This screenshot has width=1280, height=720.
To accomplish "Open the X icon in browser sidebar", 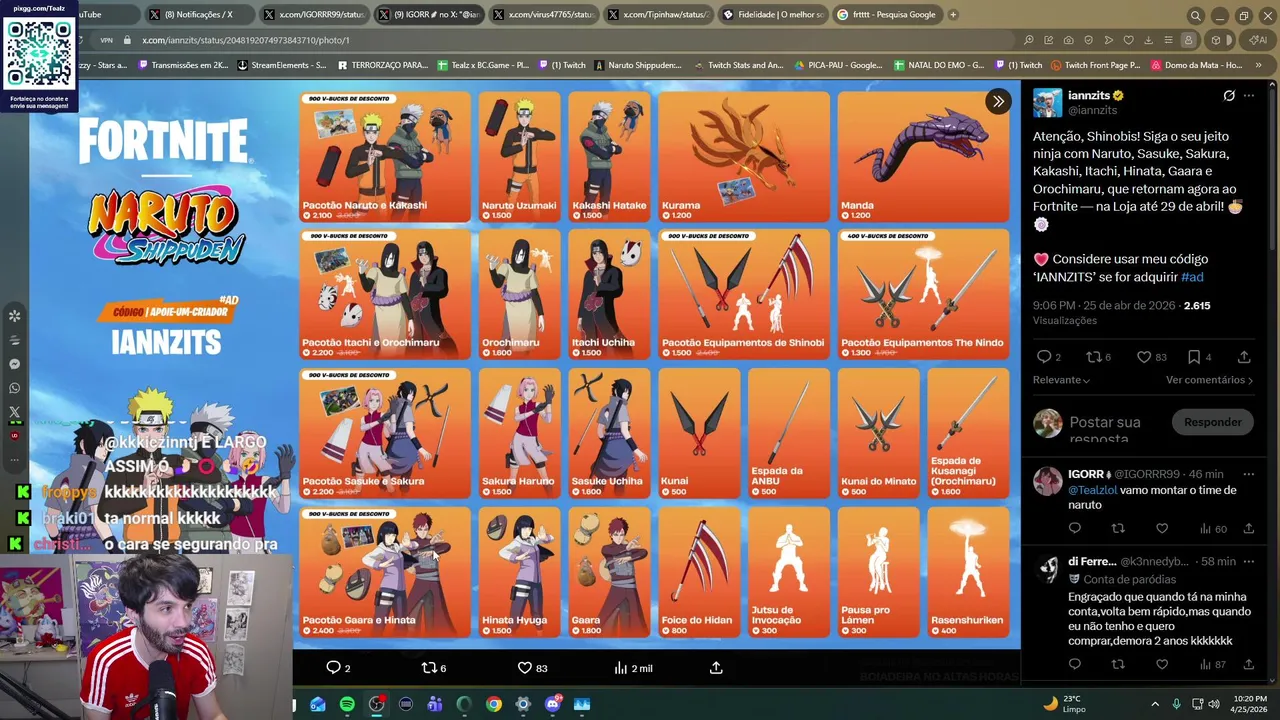I will [14, 412].
